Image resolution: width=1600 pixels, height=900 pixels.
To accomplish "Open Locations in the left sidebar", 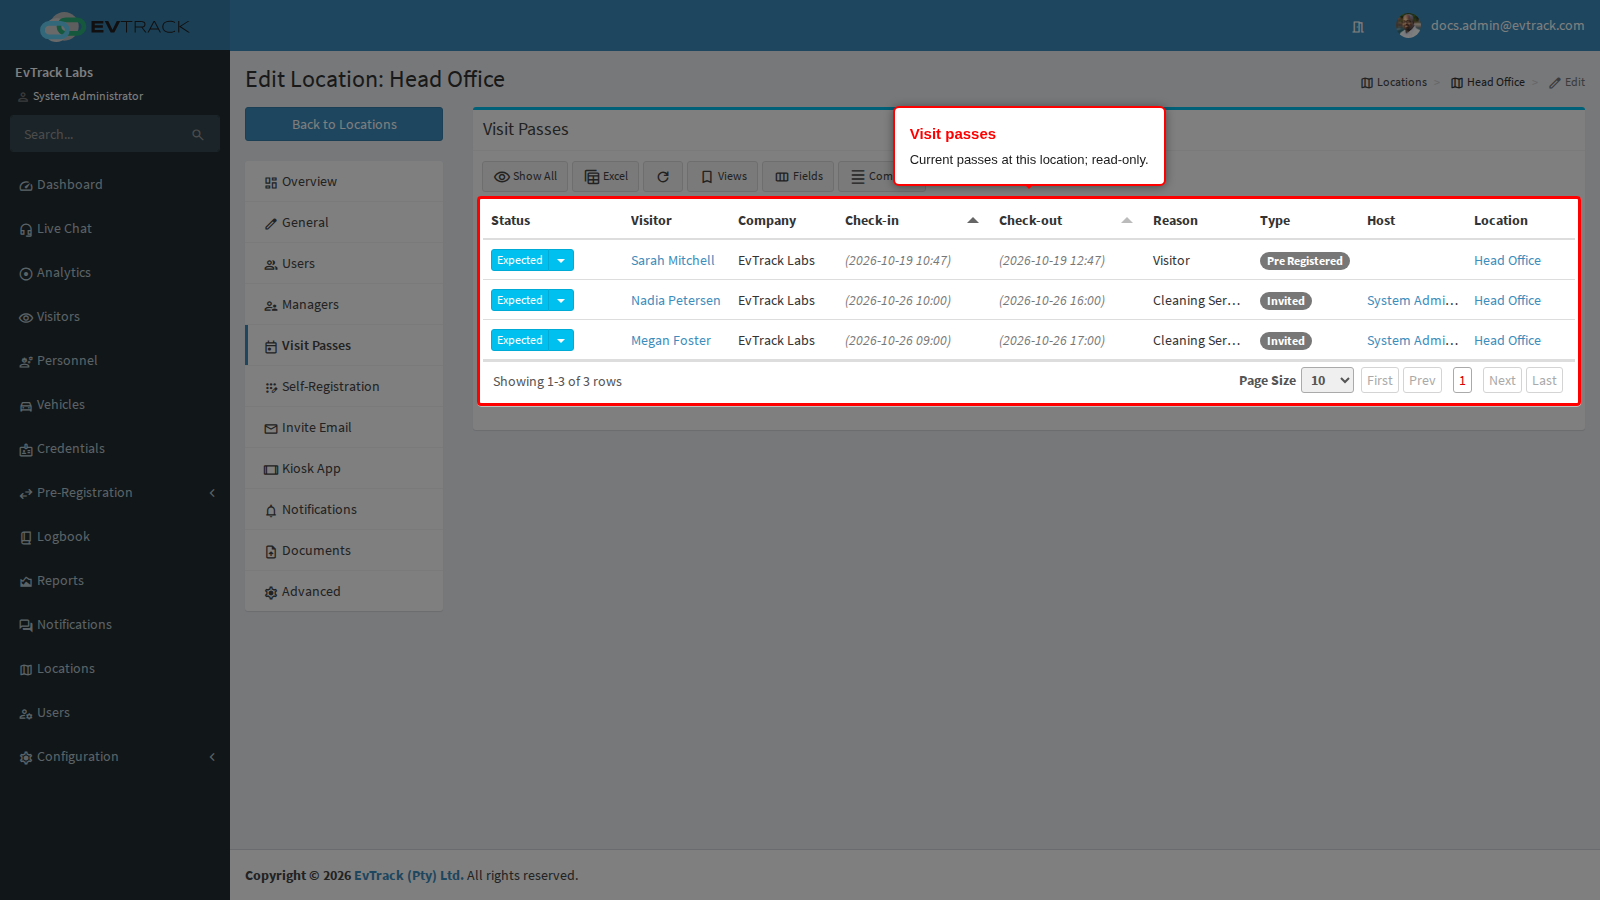I will 115,669.
